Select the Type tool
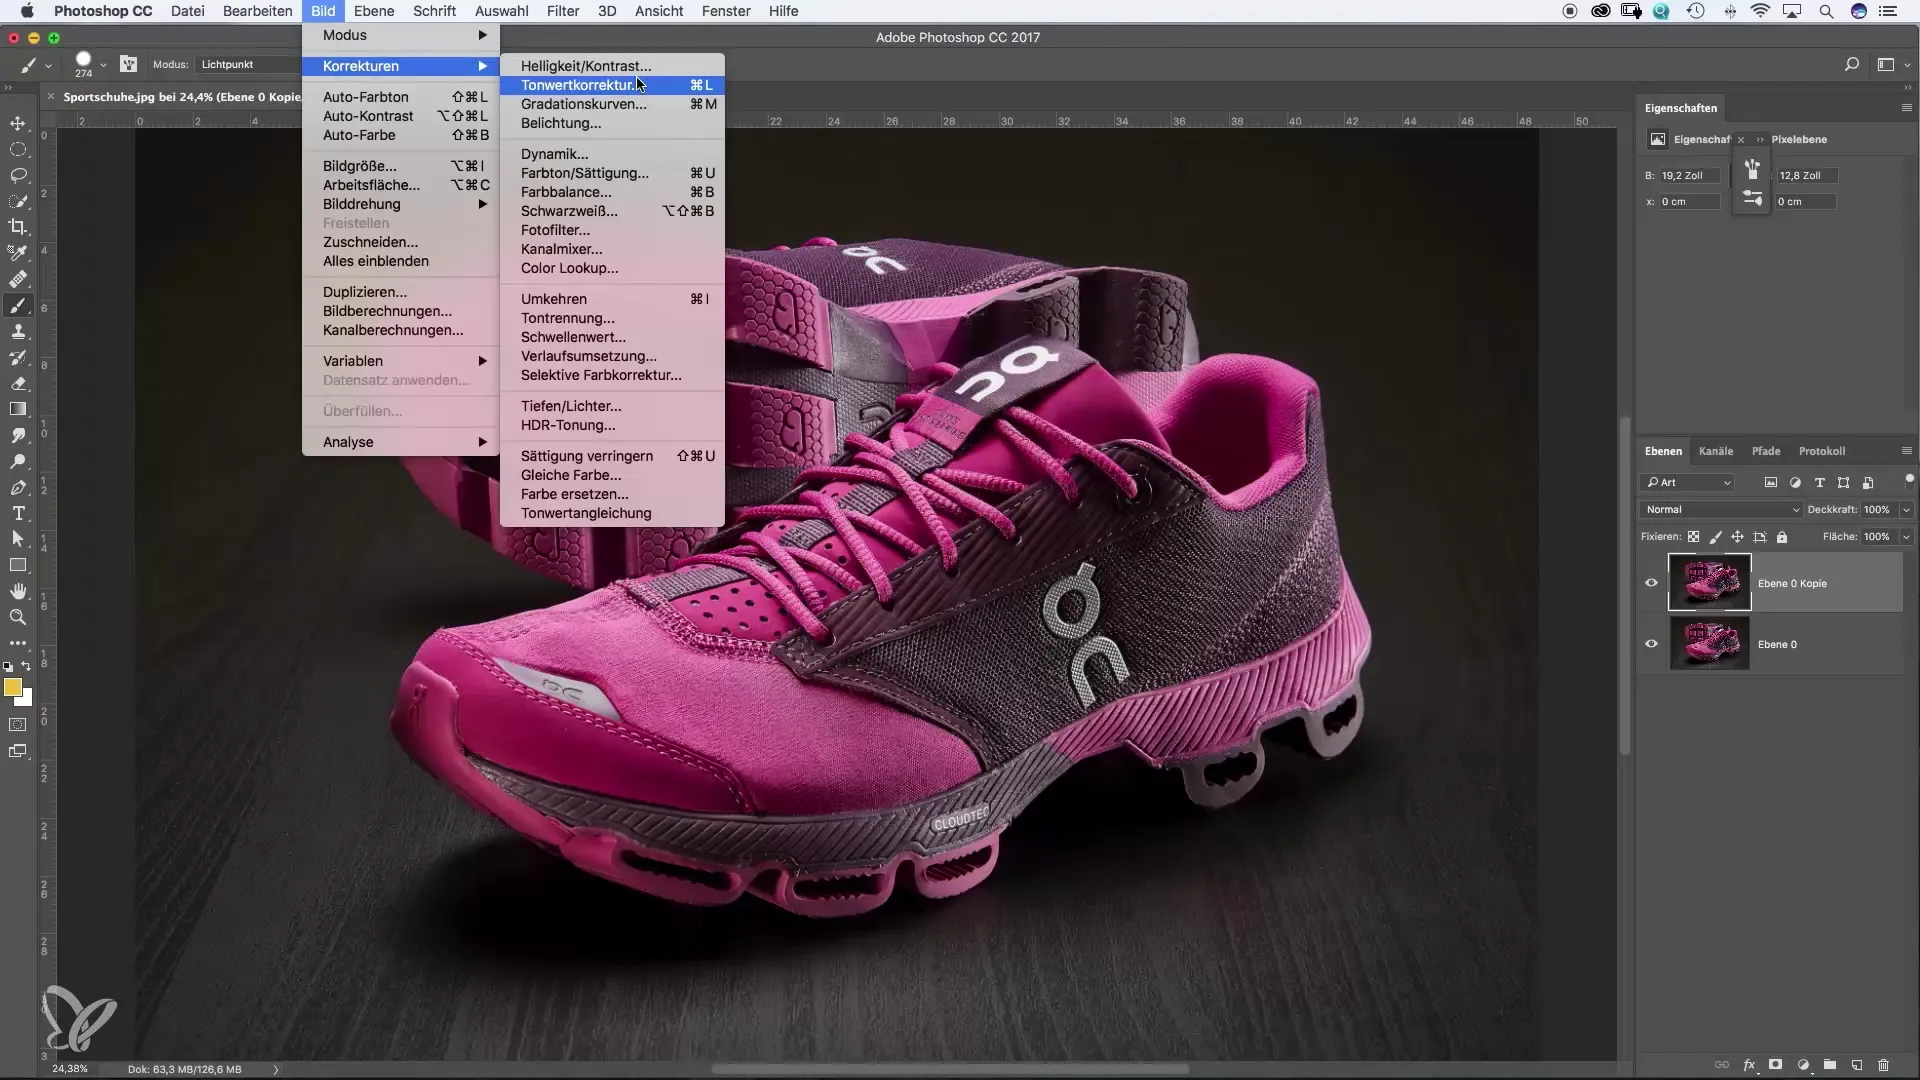This screenshot has height=1080, width=1920. tap(18, 513)
